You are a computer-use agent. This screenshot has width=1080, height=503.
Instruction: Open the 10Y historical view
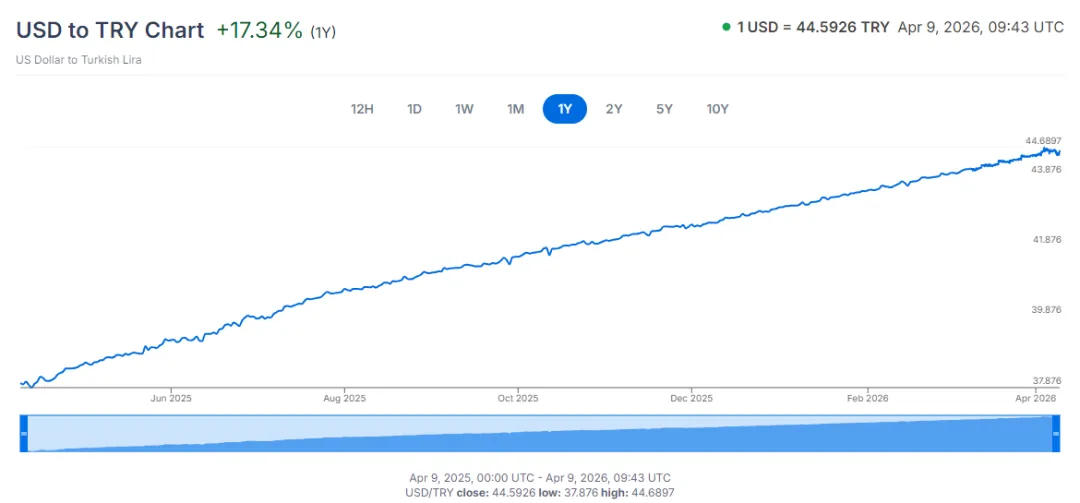pyautogui.click(x=717, y=109)
